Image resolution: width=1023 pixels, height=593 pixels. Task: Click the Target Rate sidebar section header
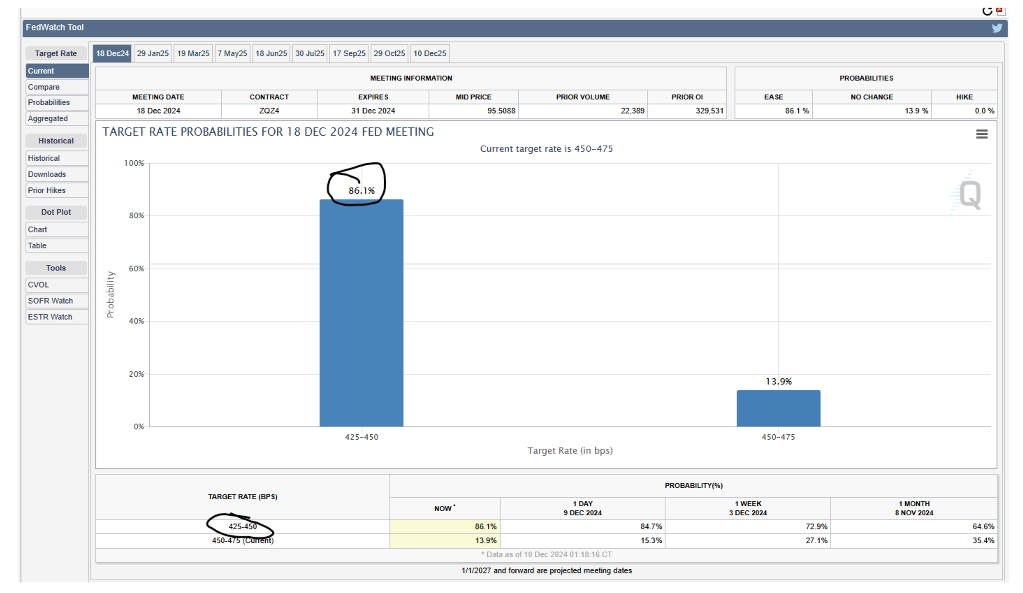(x=56, y=53)
